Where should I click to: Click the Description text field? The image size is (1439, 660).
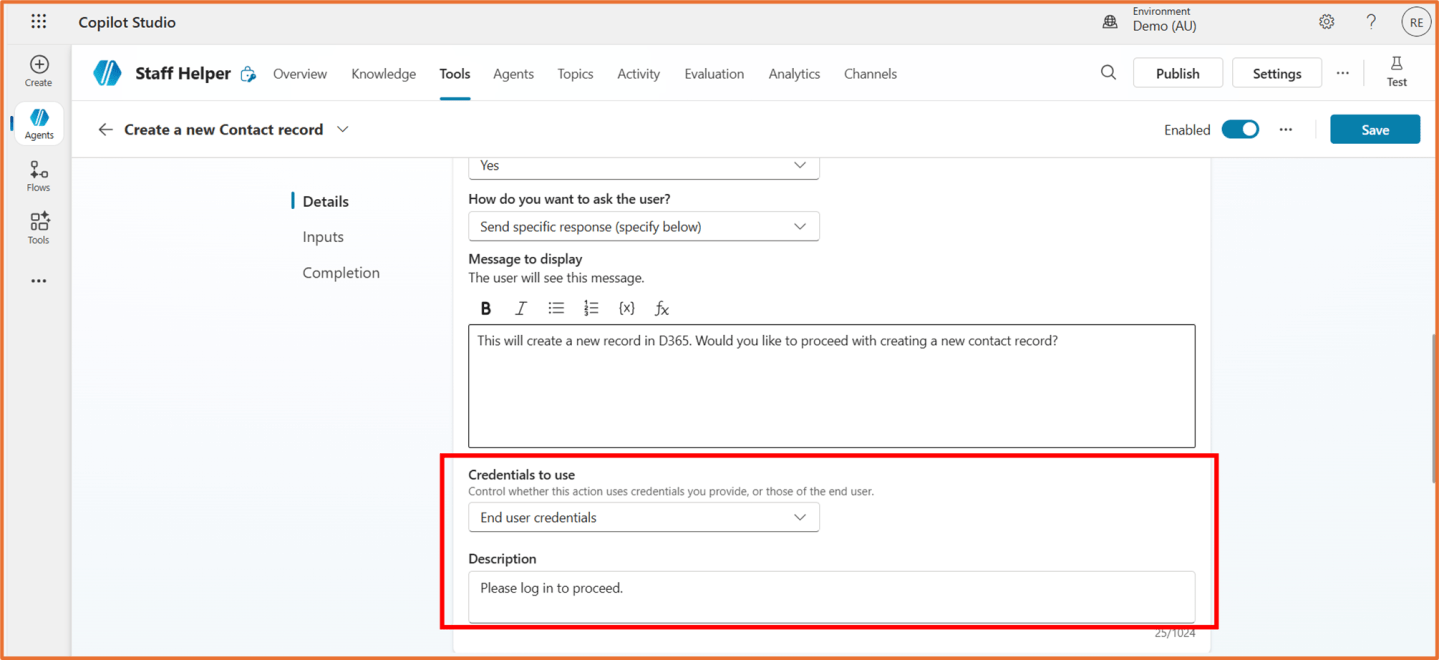(831, 596)
